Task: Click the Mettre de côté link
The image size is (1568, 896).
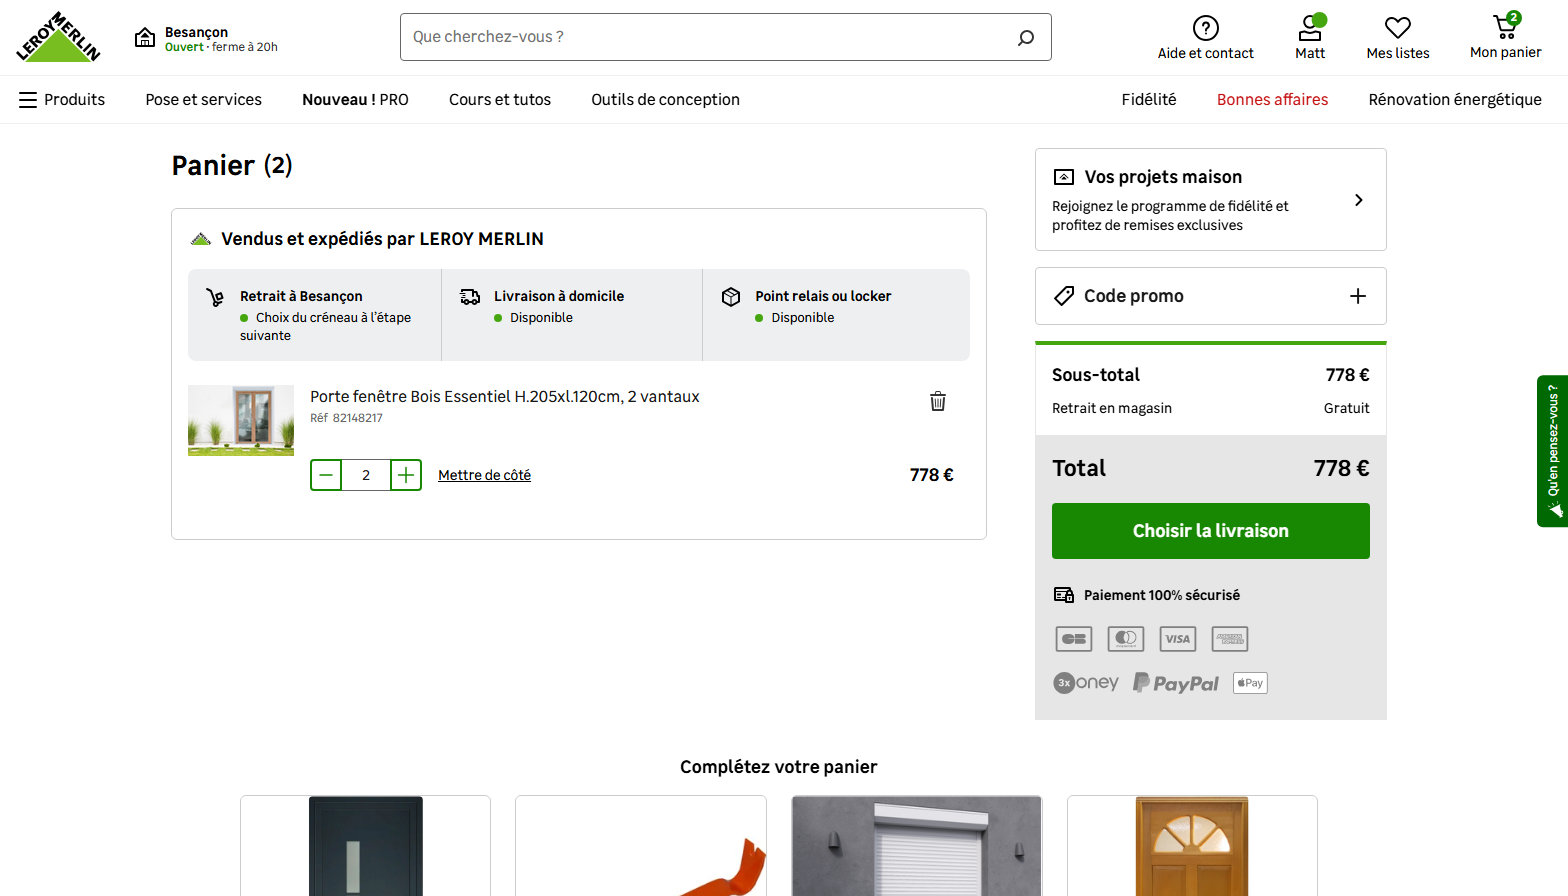Action: point(484,475)
